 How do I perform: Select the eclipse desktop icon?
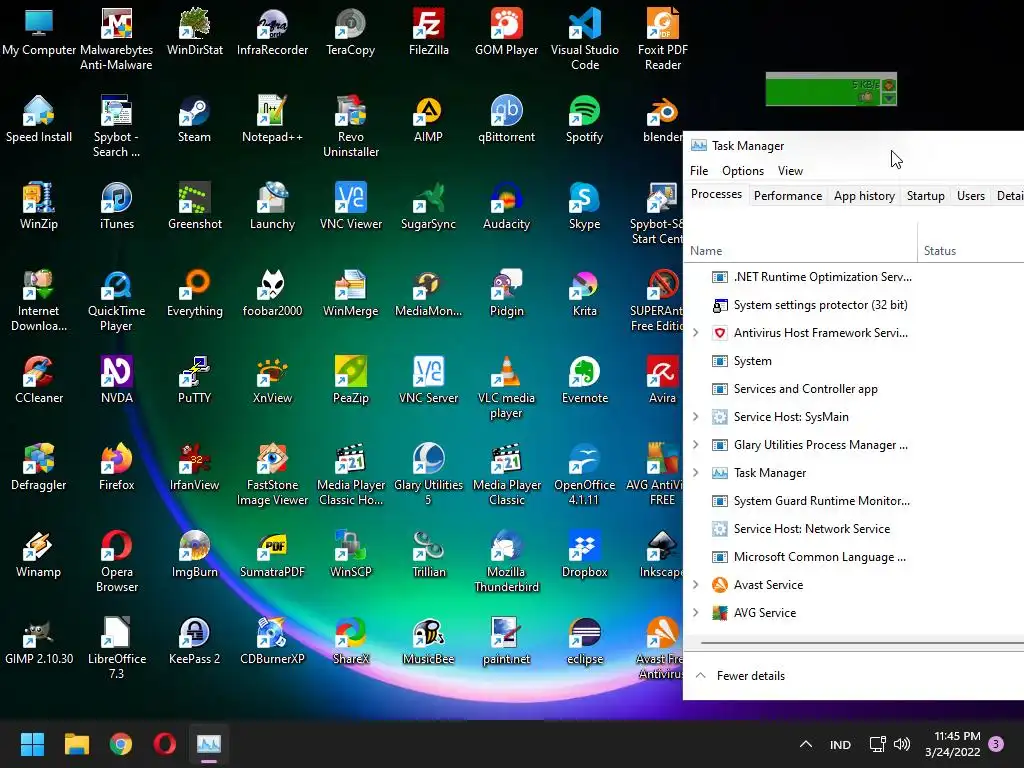pyautogui.click(x=584, y=641)
